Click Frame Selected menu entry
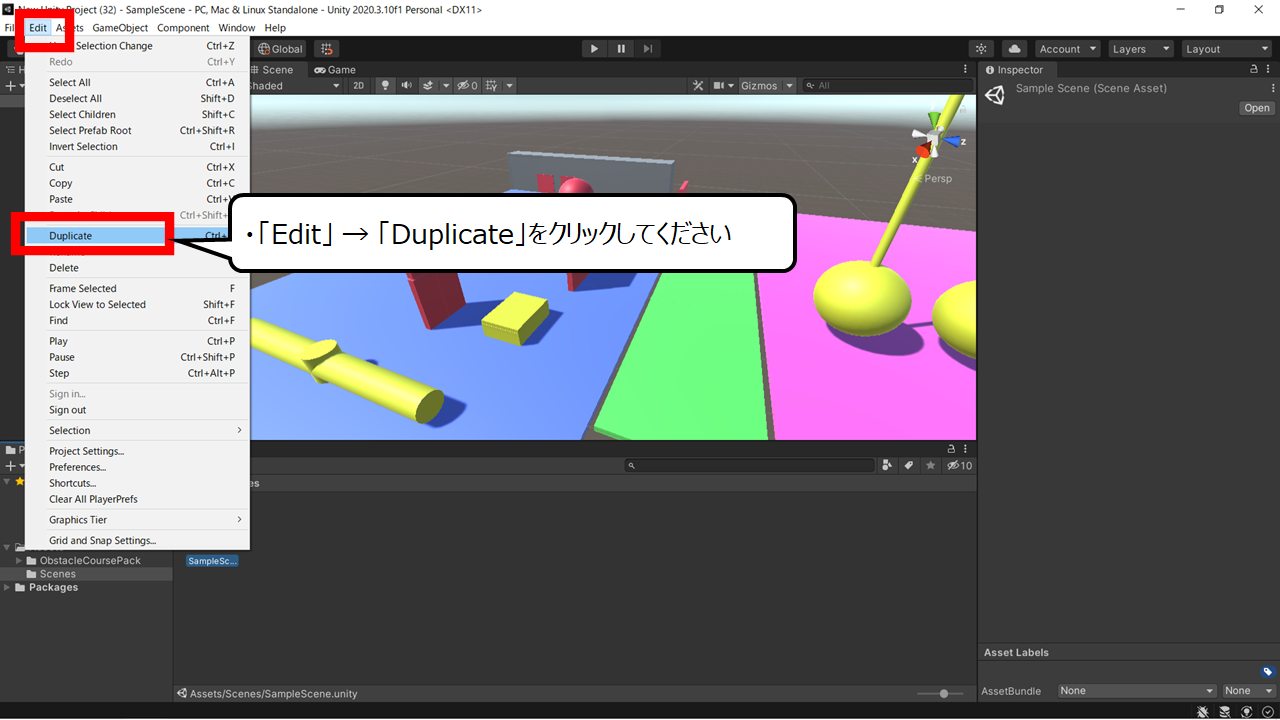The height and width of the screenshot is (720, 1280). tap(137, 289)
